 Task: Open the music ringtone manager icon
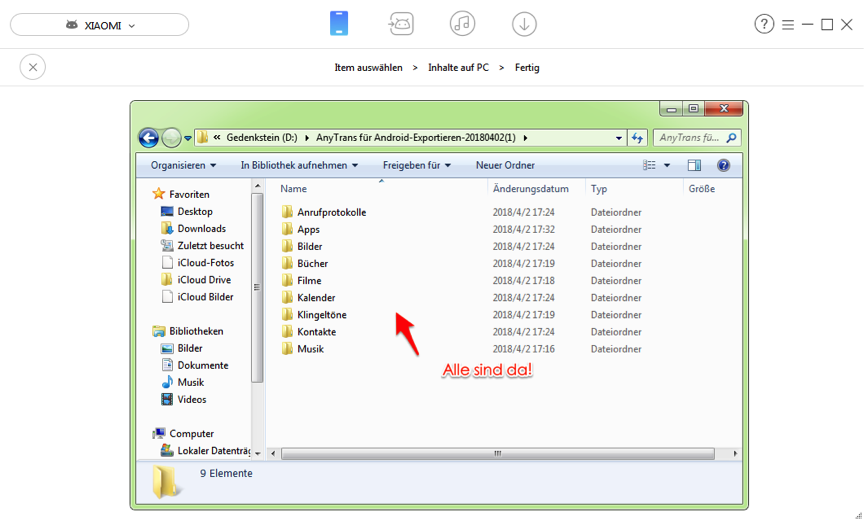point(462,24)
